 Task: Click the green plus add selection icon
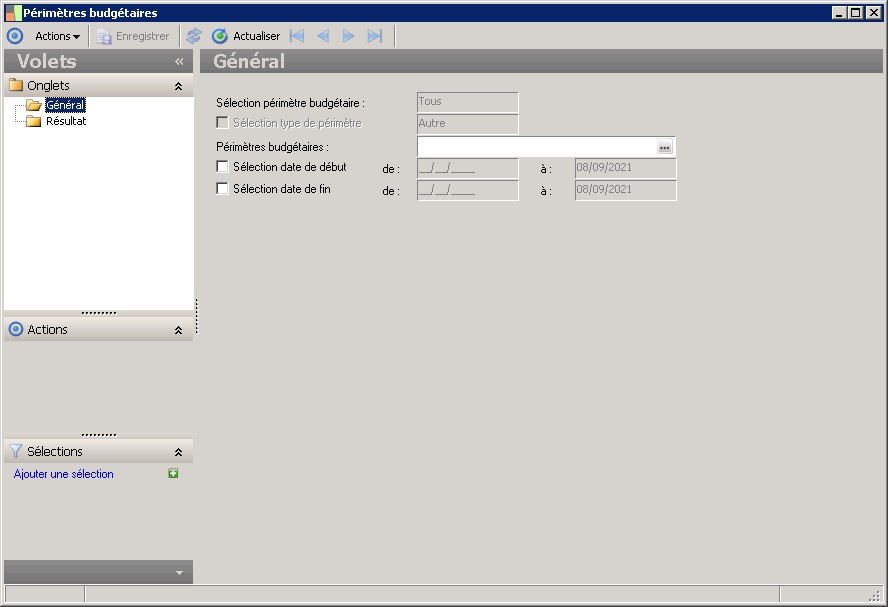[173, 473]
